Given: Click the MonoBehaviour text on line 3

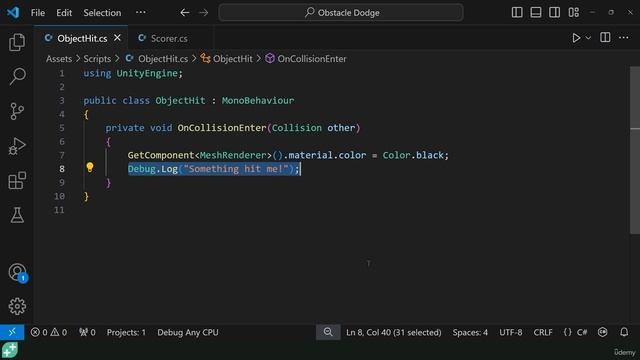Looking at the screenshot, I should pyautogui.click(x=258, y=100).
